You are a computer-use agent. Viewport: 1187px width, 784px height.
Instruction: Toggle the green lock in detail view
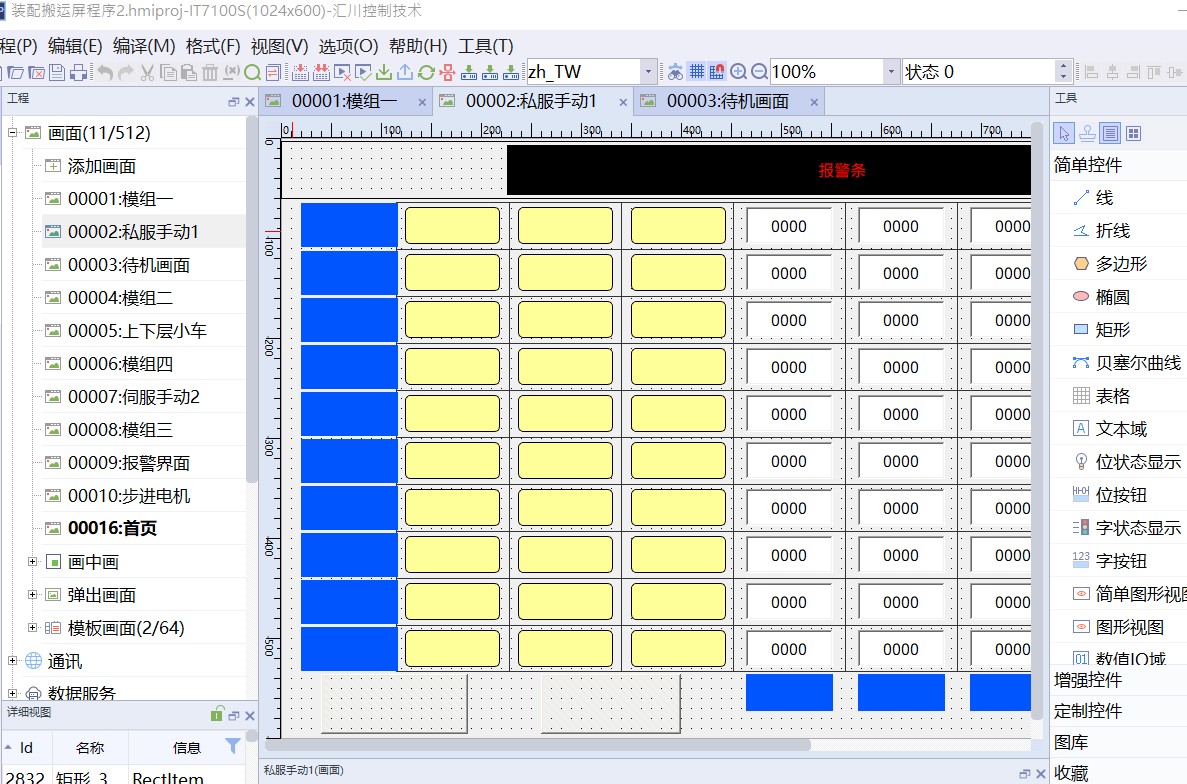click(217, 714)
